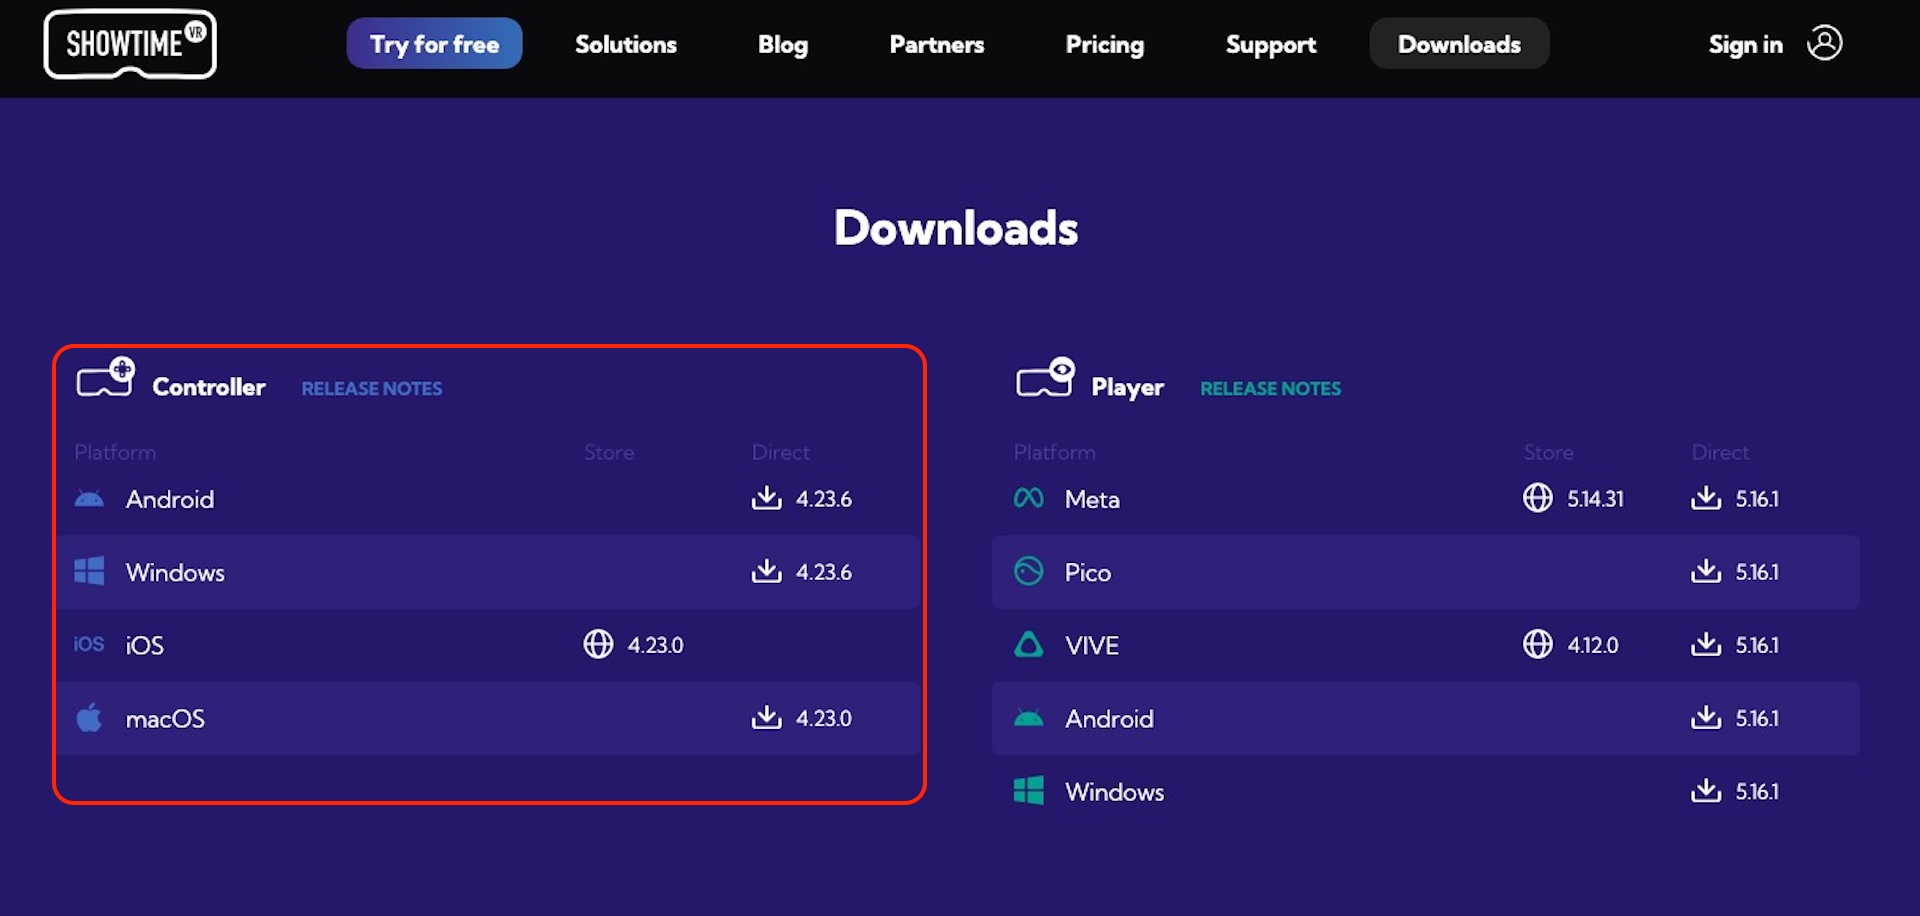Download Controller for Windows direct icon
This screenshot has width=1920, height=916.
click(x=767, y=570)
